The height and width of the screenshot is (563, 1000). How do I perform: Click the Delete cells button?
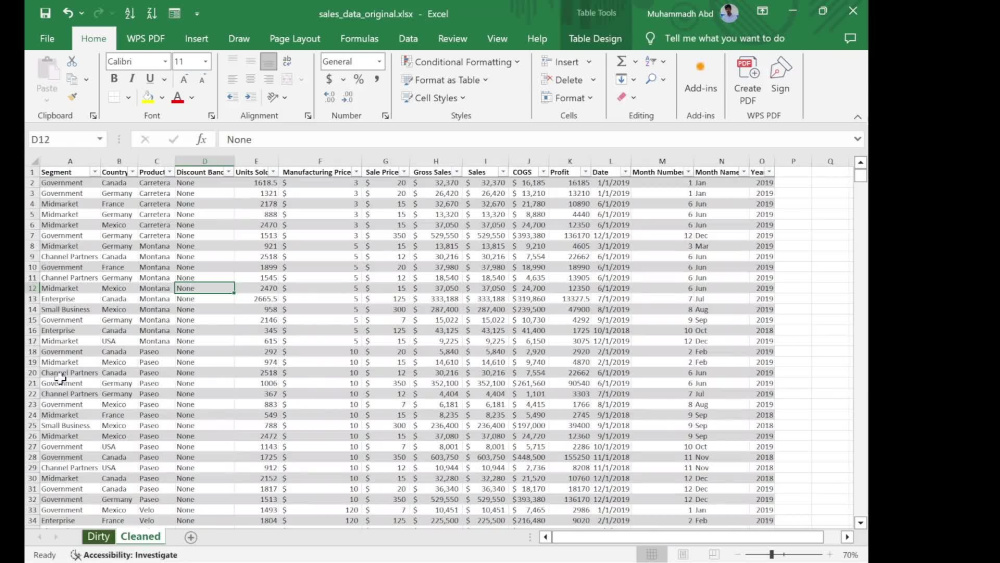pyautogui.click(x=562, y=80)
